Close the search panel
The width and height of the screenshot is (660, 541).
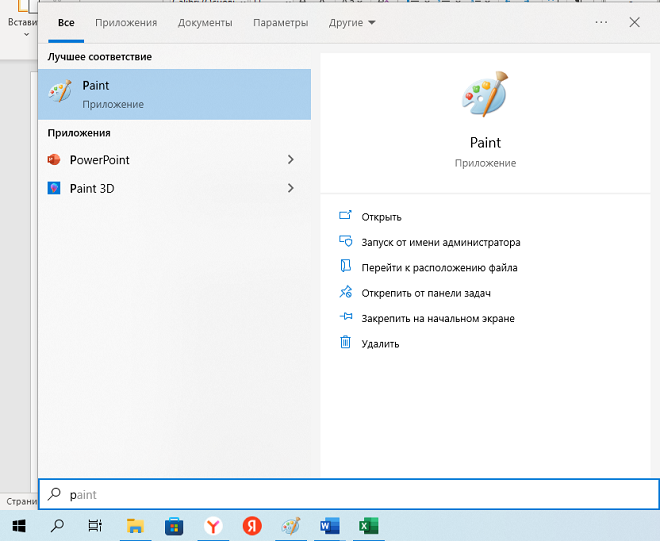[x=634, y=22]
